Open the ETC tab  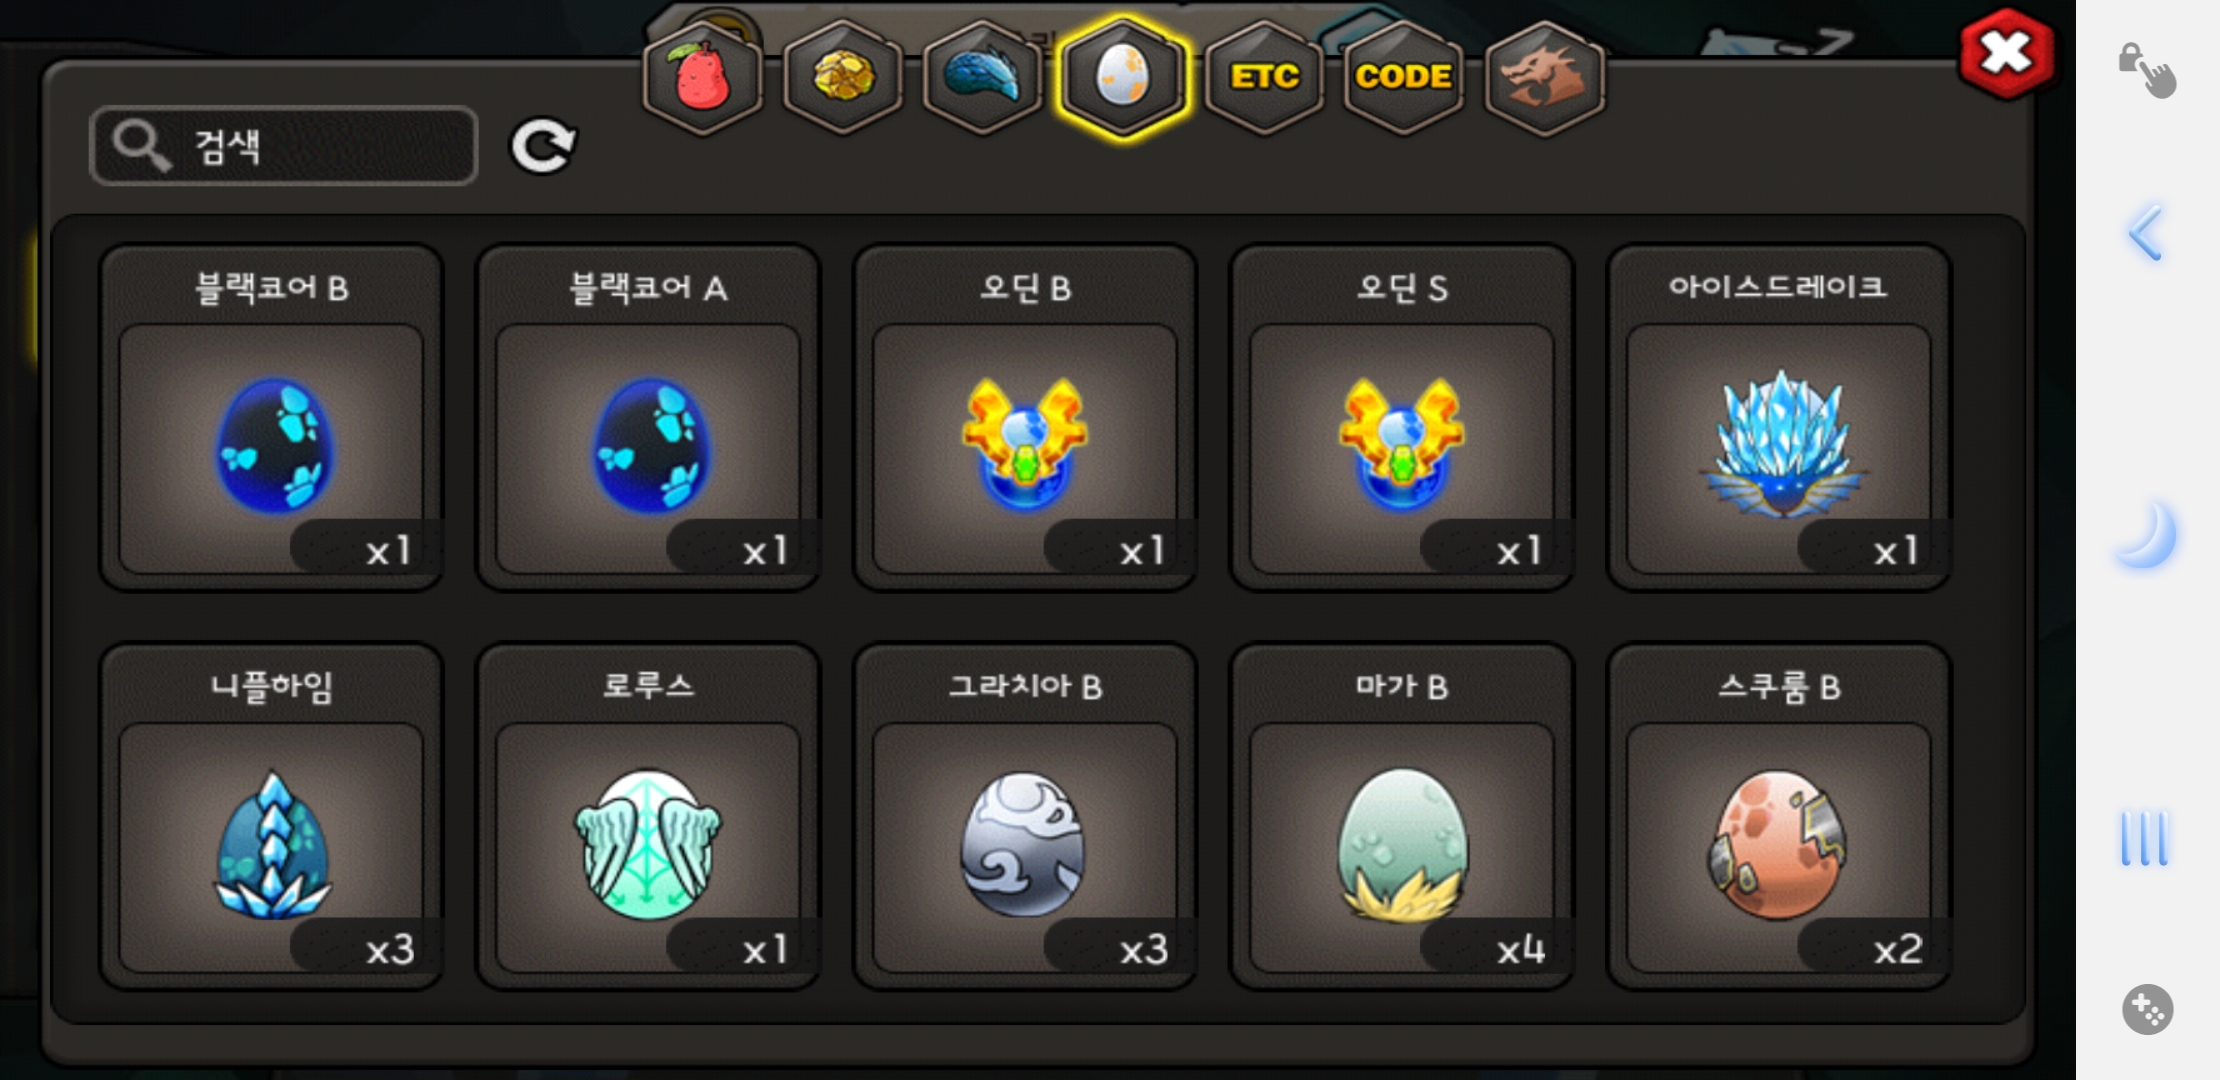(x=1265, y=78)
